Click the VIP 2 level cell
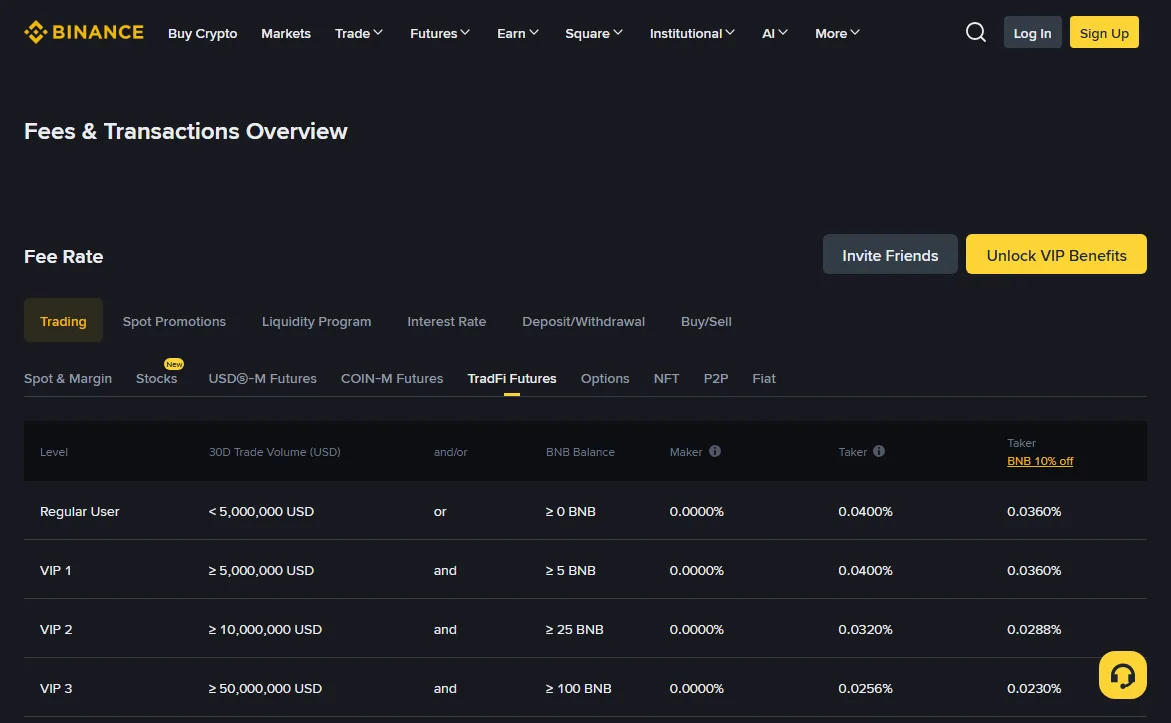 tap(56, 629)
